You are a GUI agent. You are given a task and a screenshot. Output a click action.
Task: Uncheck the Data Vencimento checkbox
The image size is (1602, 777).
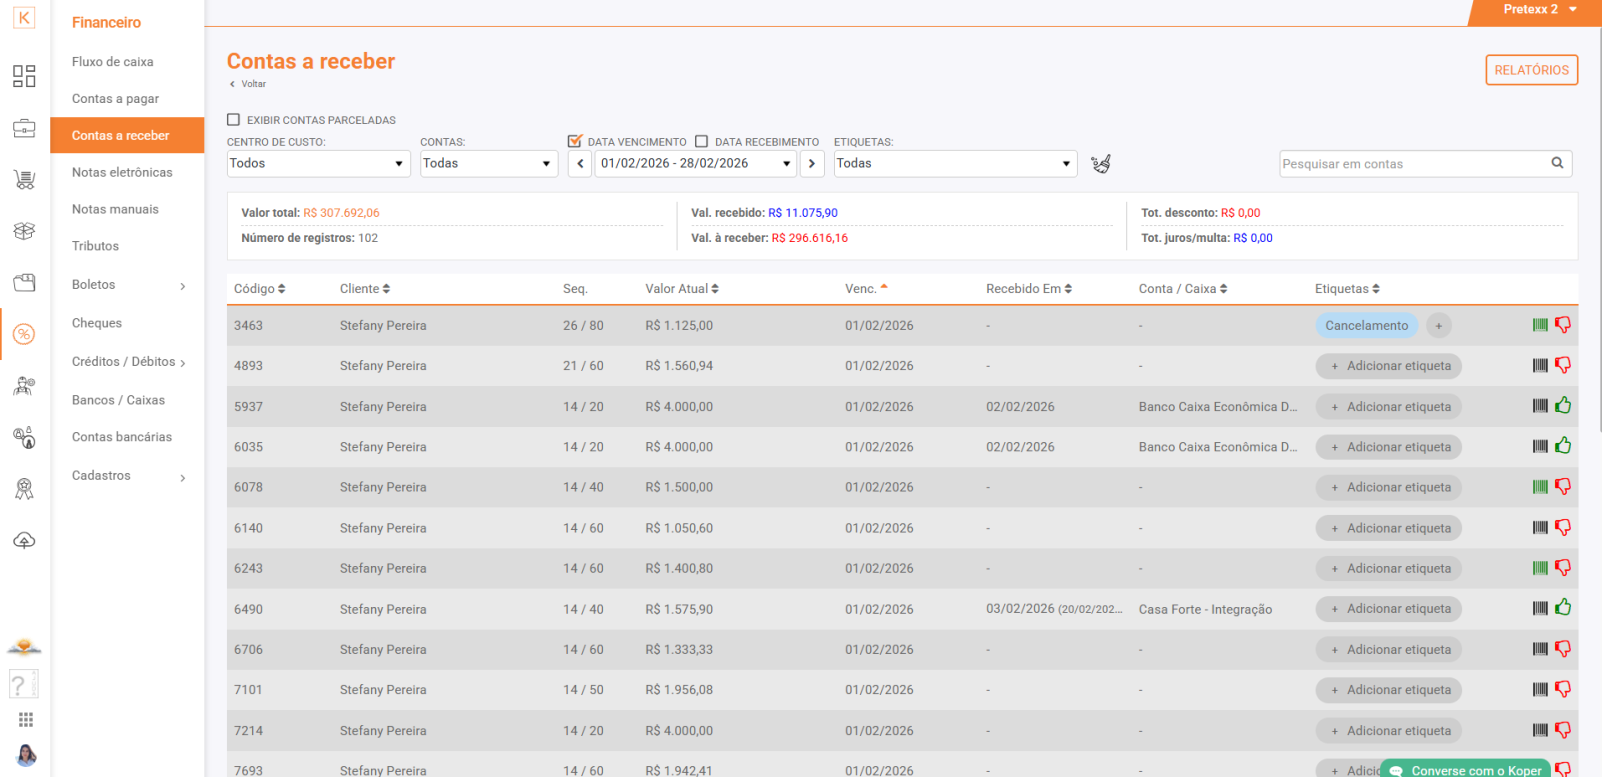point(575,142)
